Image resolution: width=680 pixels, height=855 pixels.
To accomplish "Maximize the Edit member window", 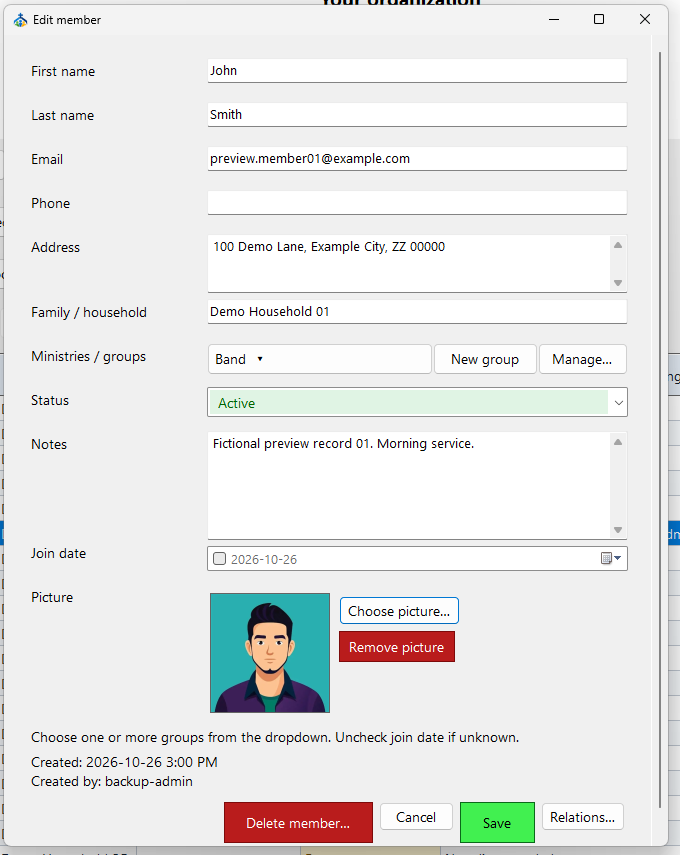I will 599,20.
